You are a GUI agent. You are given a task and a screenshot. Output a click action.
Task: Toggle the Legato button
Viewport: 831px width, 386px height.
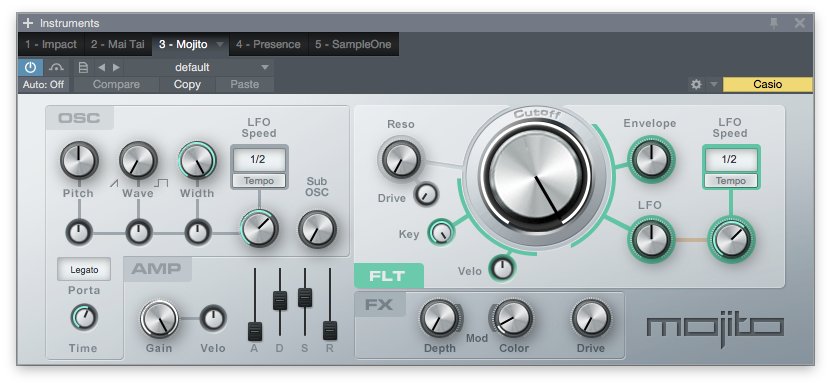coord(84,270)
